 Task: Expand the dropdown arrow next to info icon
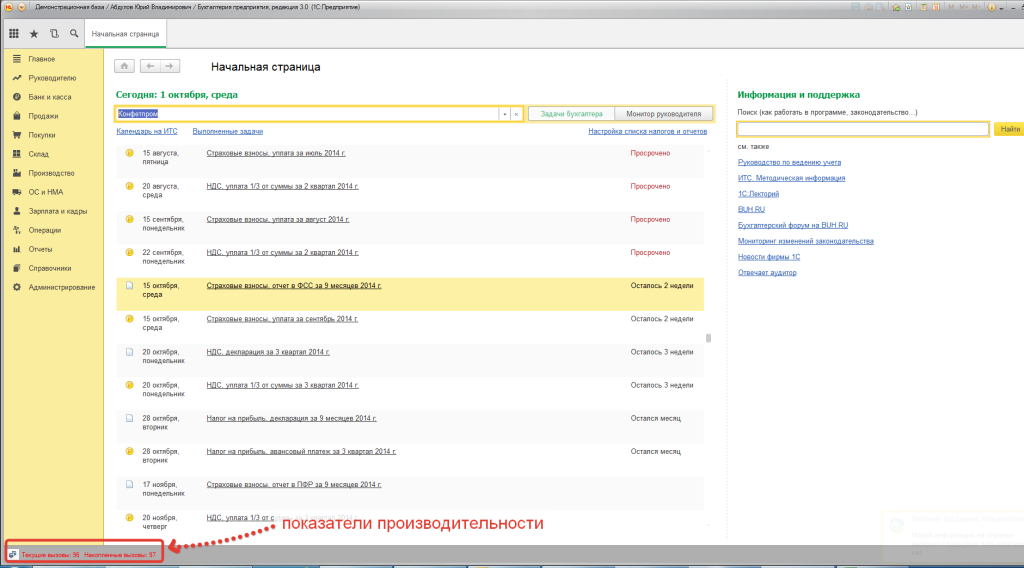(1001, 8)
